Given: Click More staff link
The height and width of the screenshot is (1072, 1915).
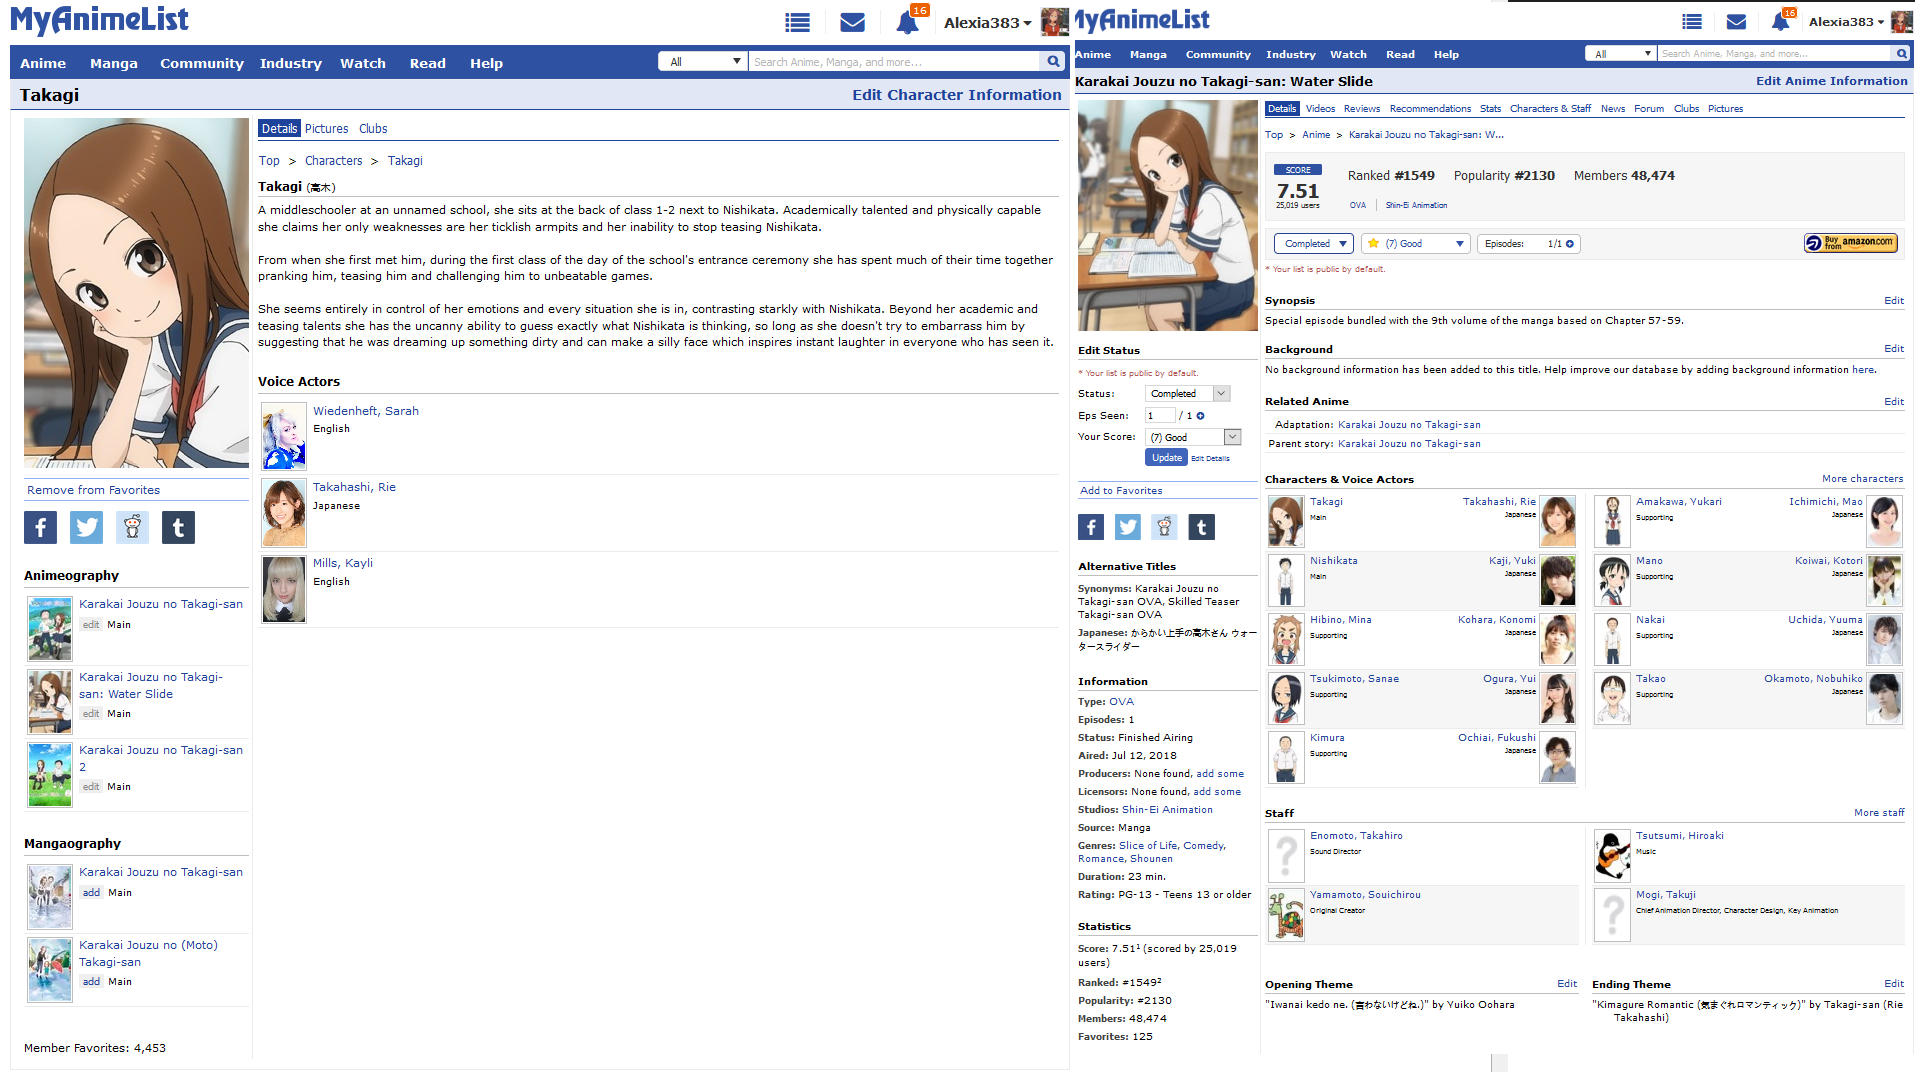Looking at the screenshot, I should coord(1879,813).
